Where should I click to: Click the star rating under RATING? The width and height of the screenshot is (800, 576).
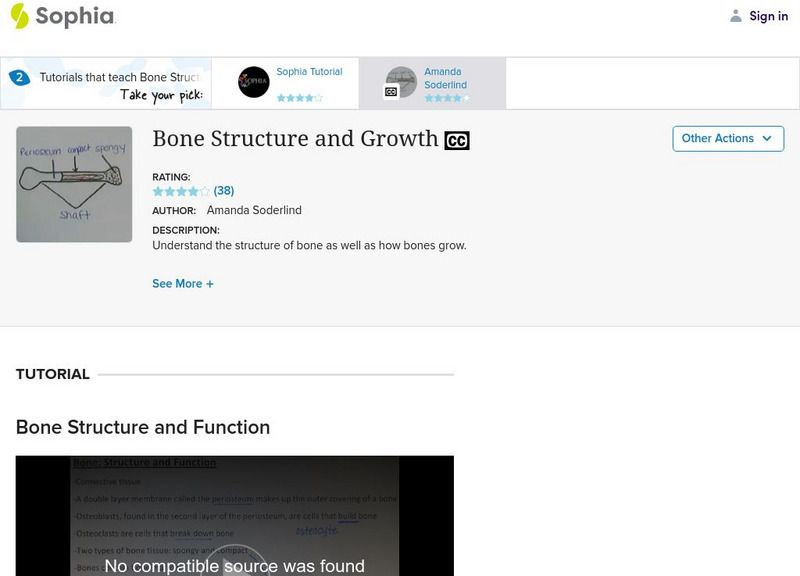tap(181, 191)
